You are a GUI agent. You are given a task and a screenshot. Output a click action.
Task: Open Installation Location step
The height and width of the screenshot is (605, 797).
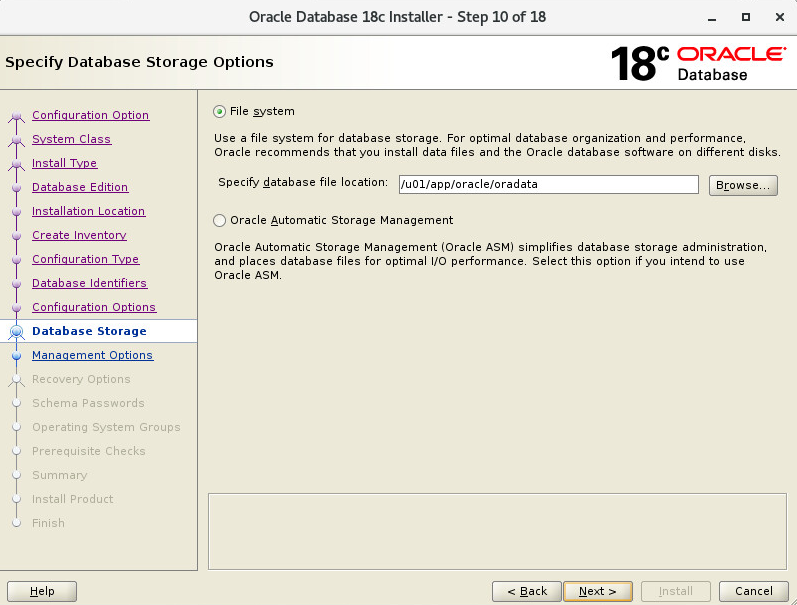[x=88, y=211]
